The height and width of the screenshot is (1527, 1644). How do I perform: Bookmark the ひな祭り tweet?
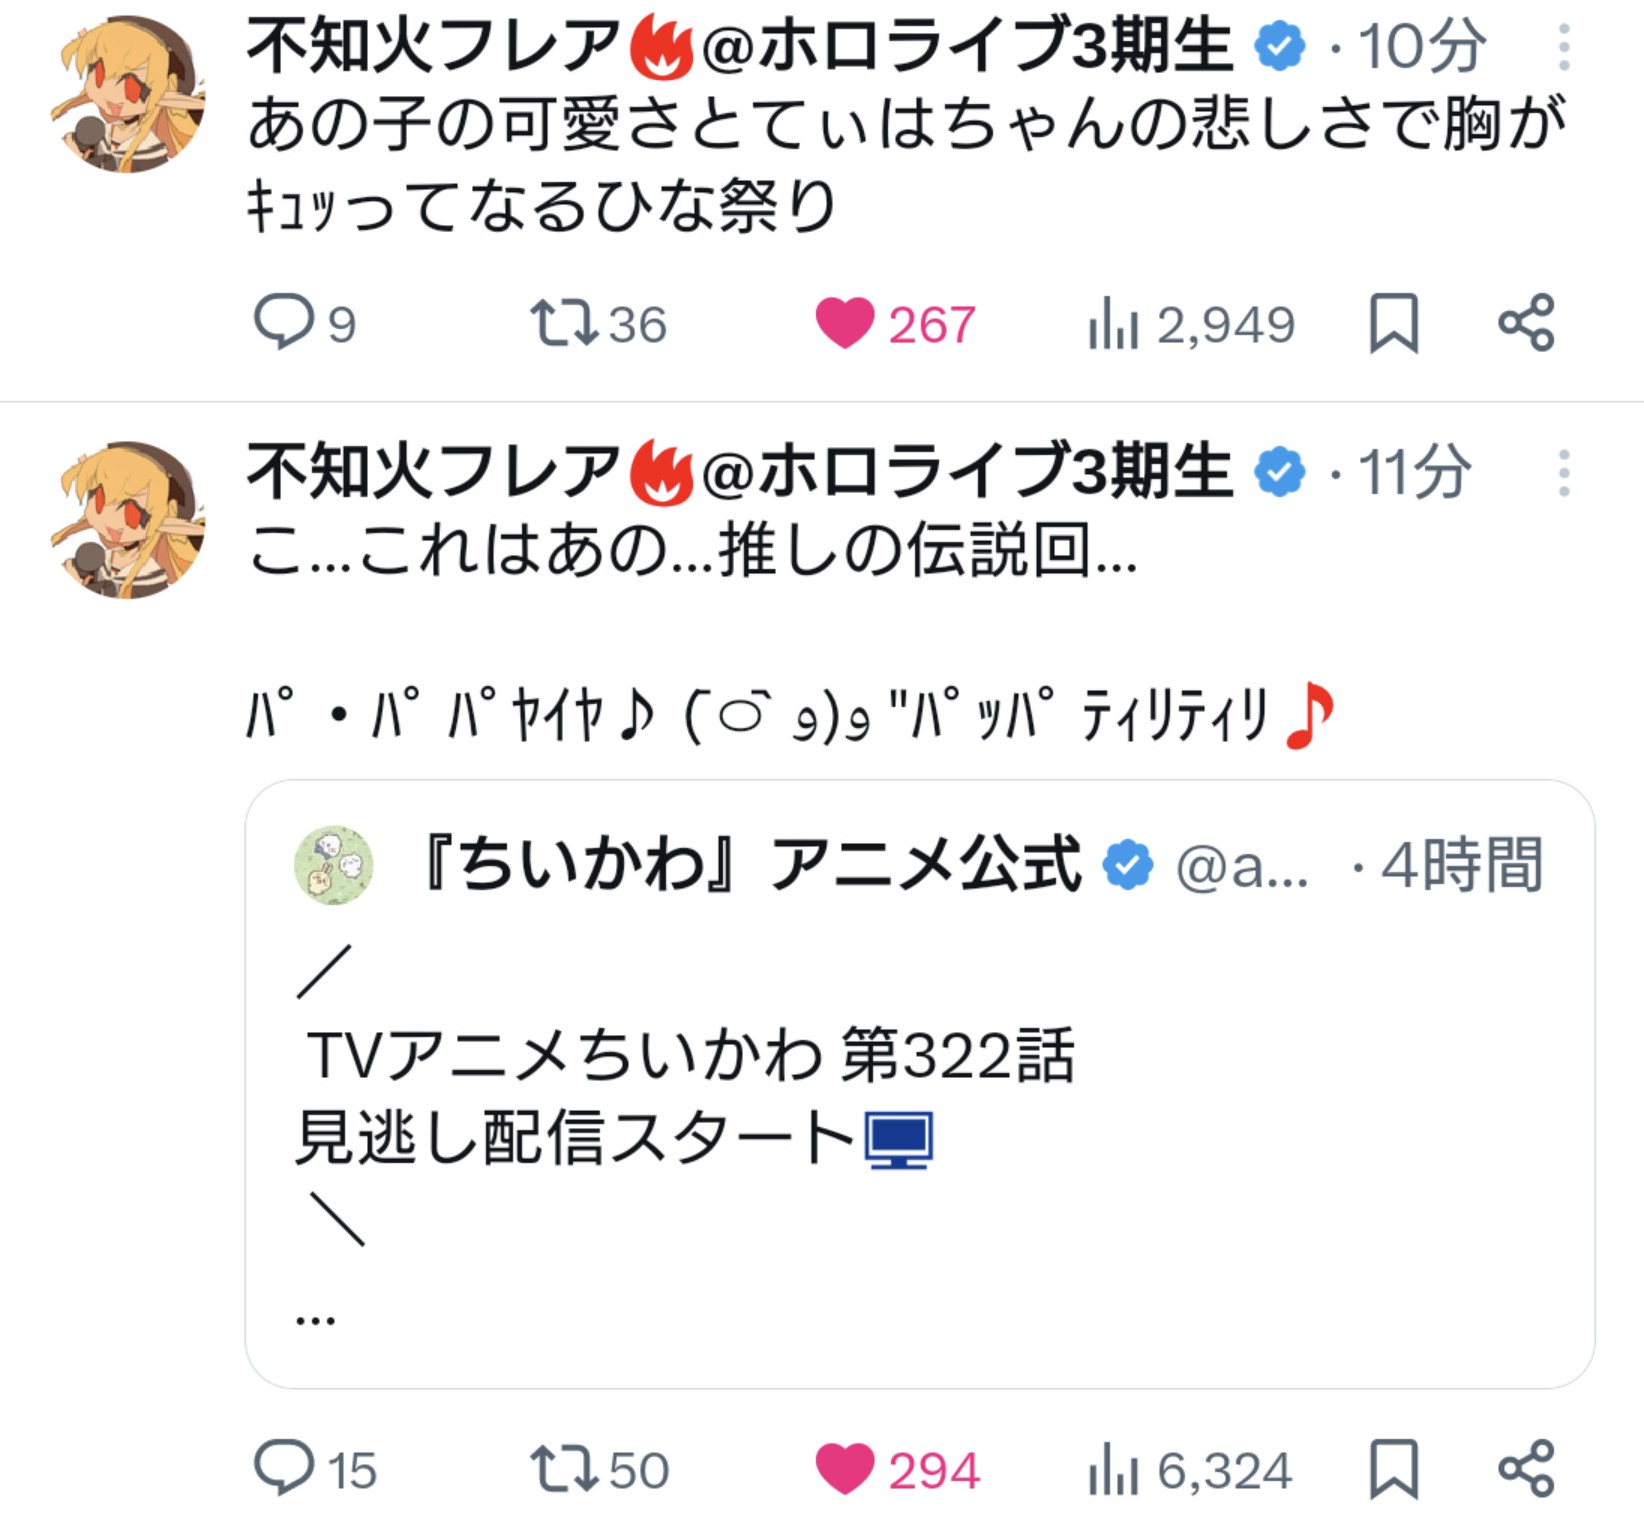(1393, 323)
